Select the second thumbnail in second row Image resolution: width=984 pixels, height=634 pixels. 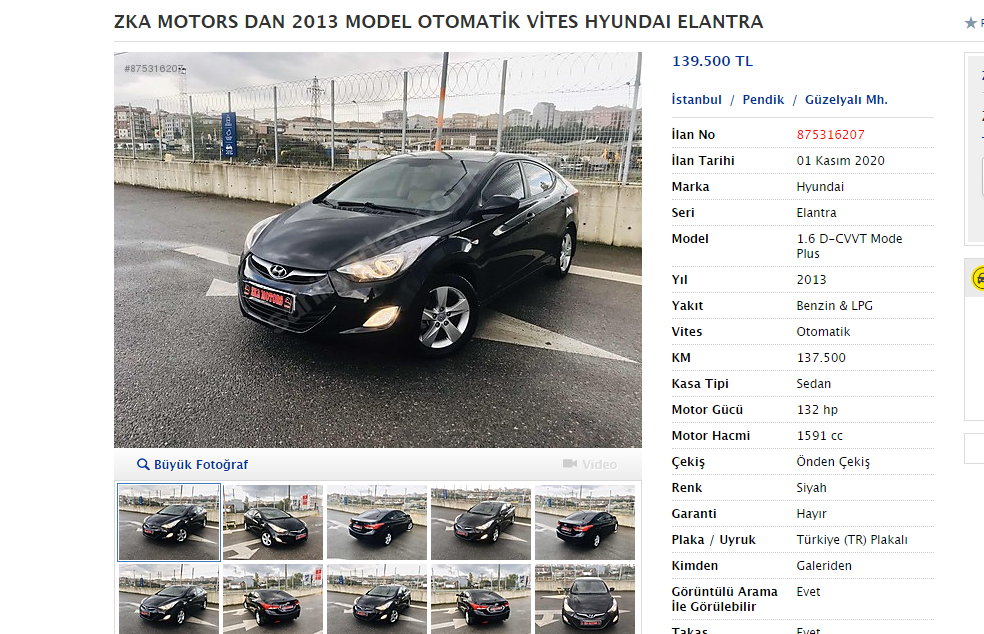click(273, 599)
